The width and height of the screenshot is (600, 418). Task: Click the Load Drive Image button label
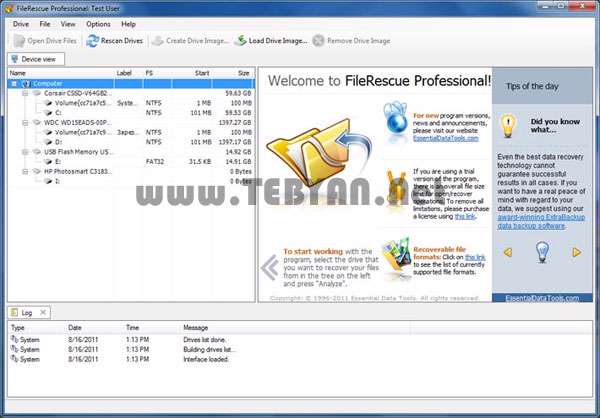pos(278,41)
